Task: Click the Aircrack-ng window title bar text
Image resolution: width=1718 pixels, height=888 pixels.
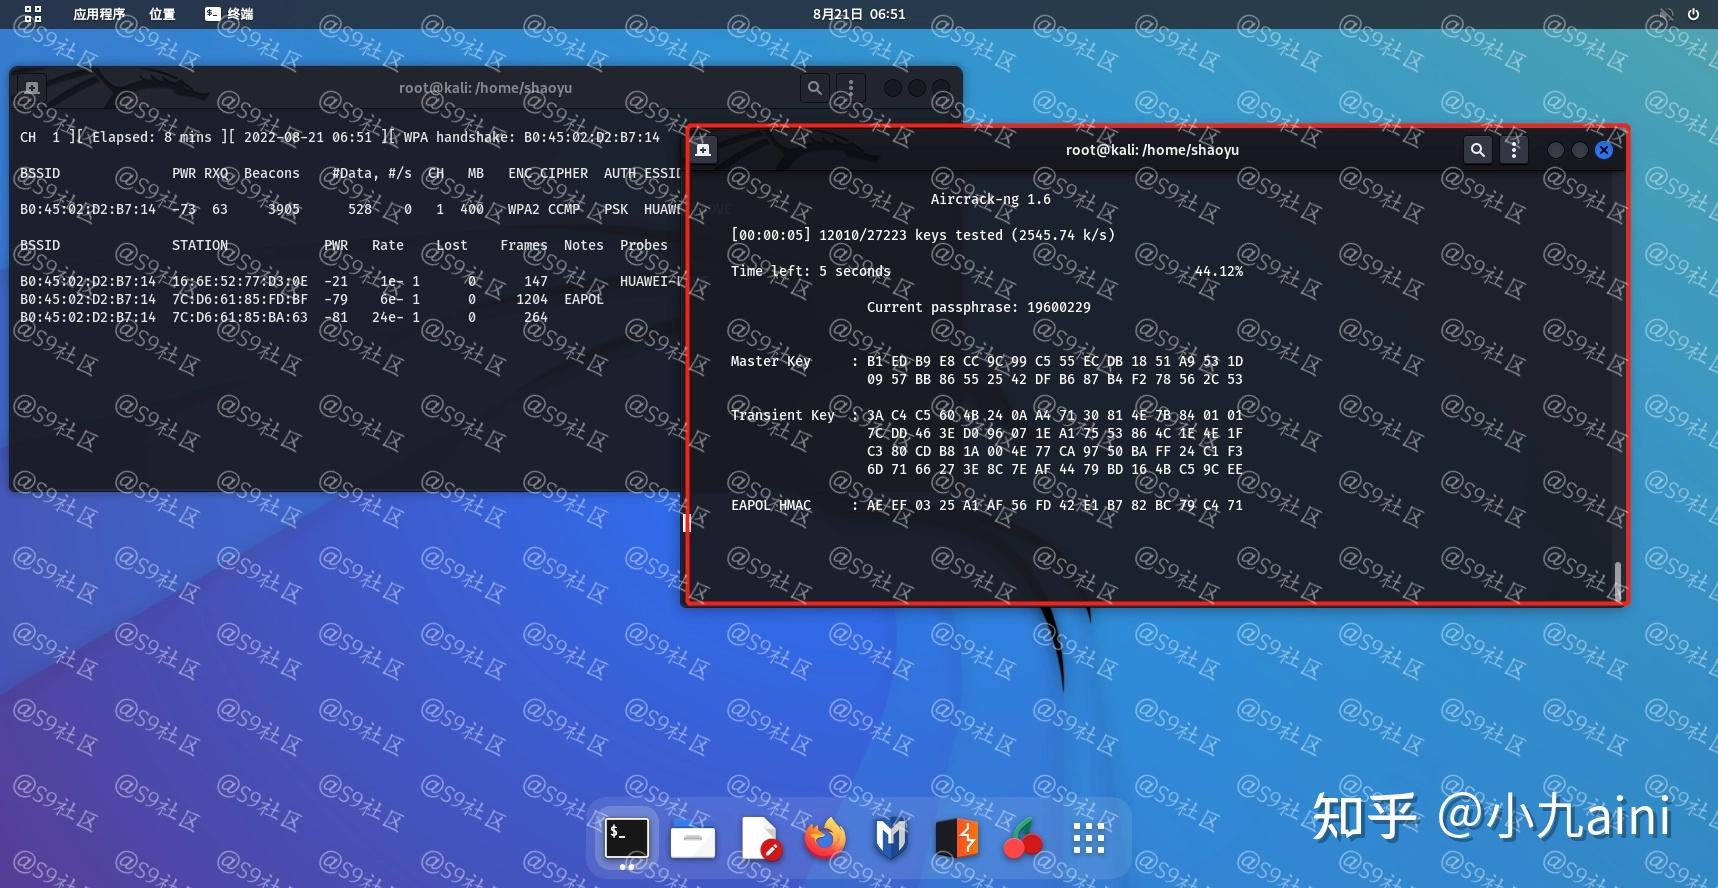Action: coord(1152,150)
